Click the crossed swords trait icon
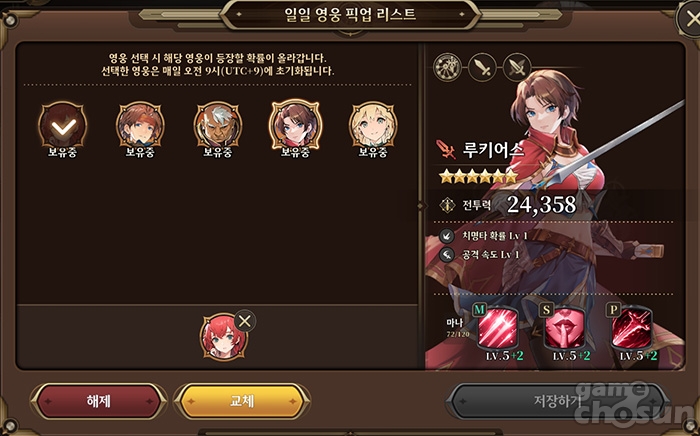Screen dimensions: 700x436 click(x=517, y=67)
